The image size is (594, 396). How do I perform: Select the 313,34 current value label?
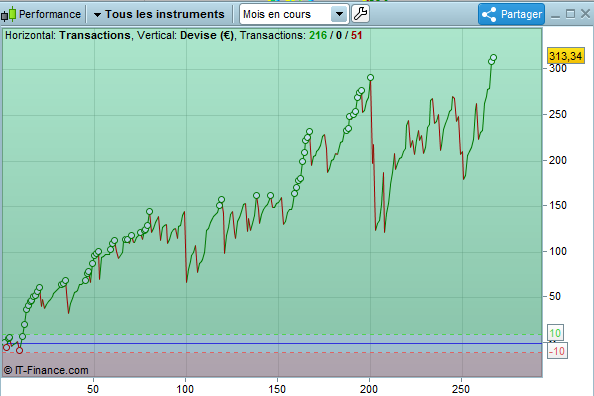tap(566, 56)
